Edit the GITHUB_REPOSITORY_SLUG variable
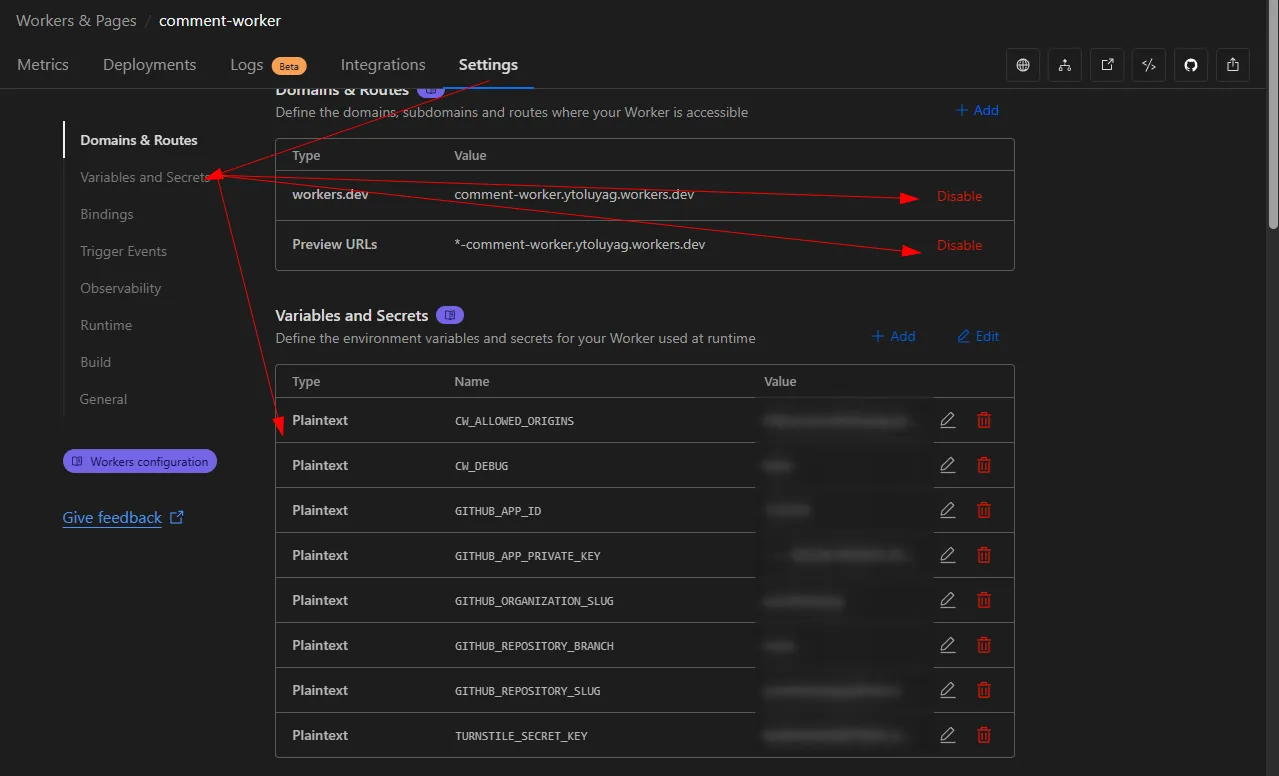Viewport: 1279px width, 776px height. click(948, 690)
